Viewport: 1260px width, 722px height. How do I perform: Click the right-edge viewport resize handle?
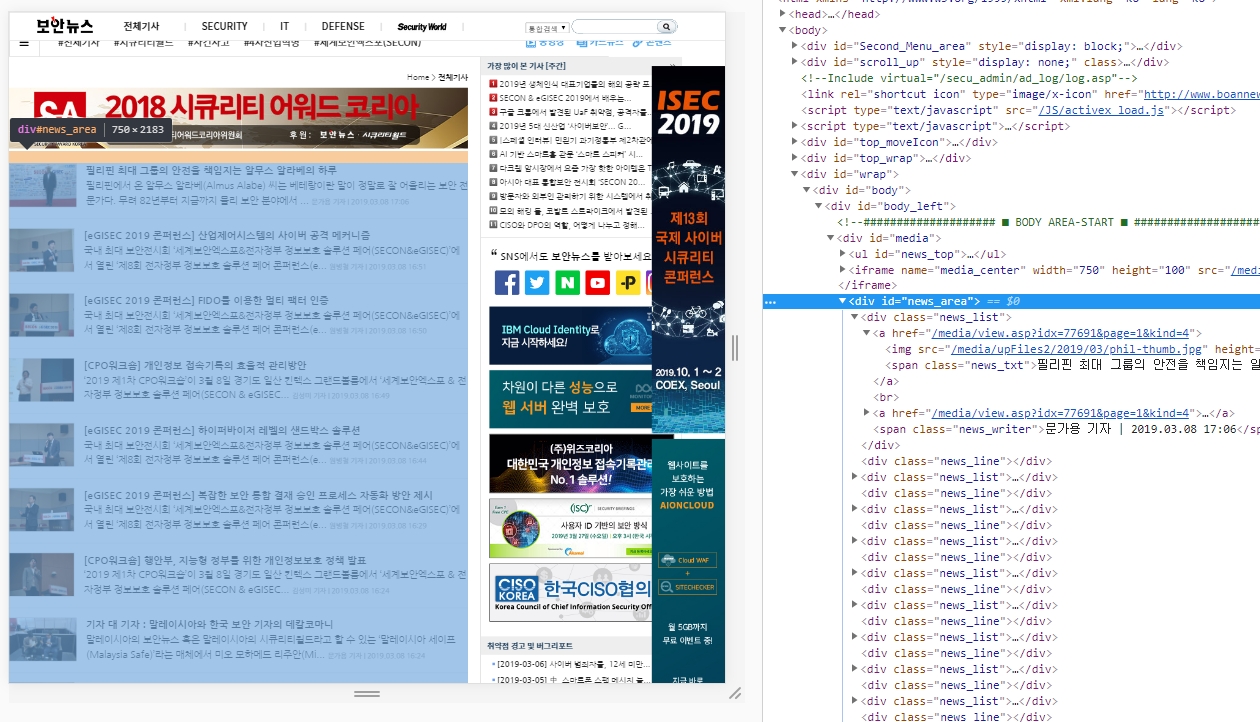click(735, 347)
